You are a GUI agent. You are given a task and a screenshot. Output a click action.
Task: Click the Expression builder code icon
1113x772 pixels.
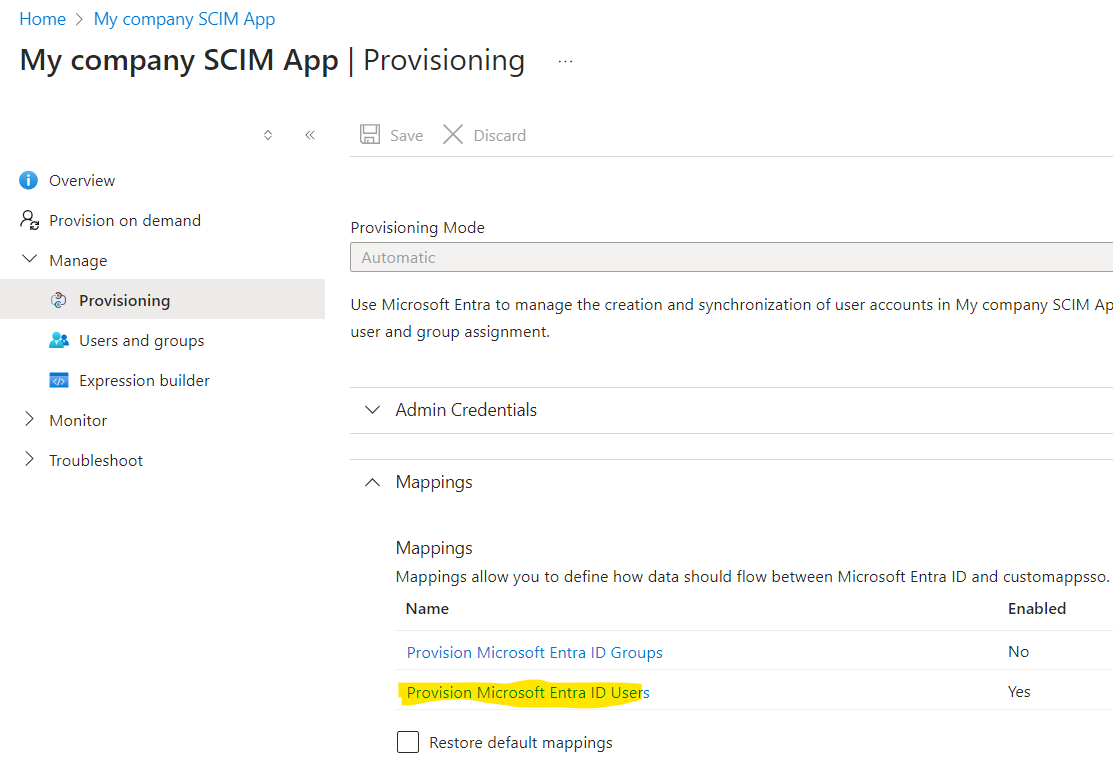tap(59, 380)
